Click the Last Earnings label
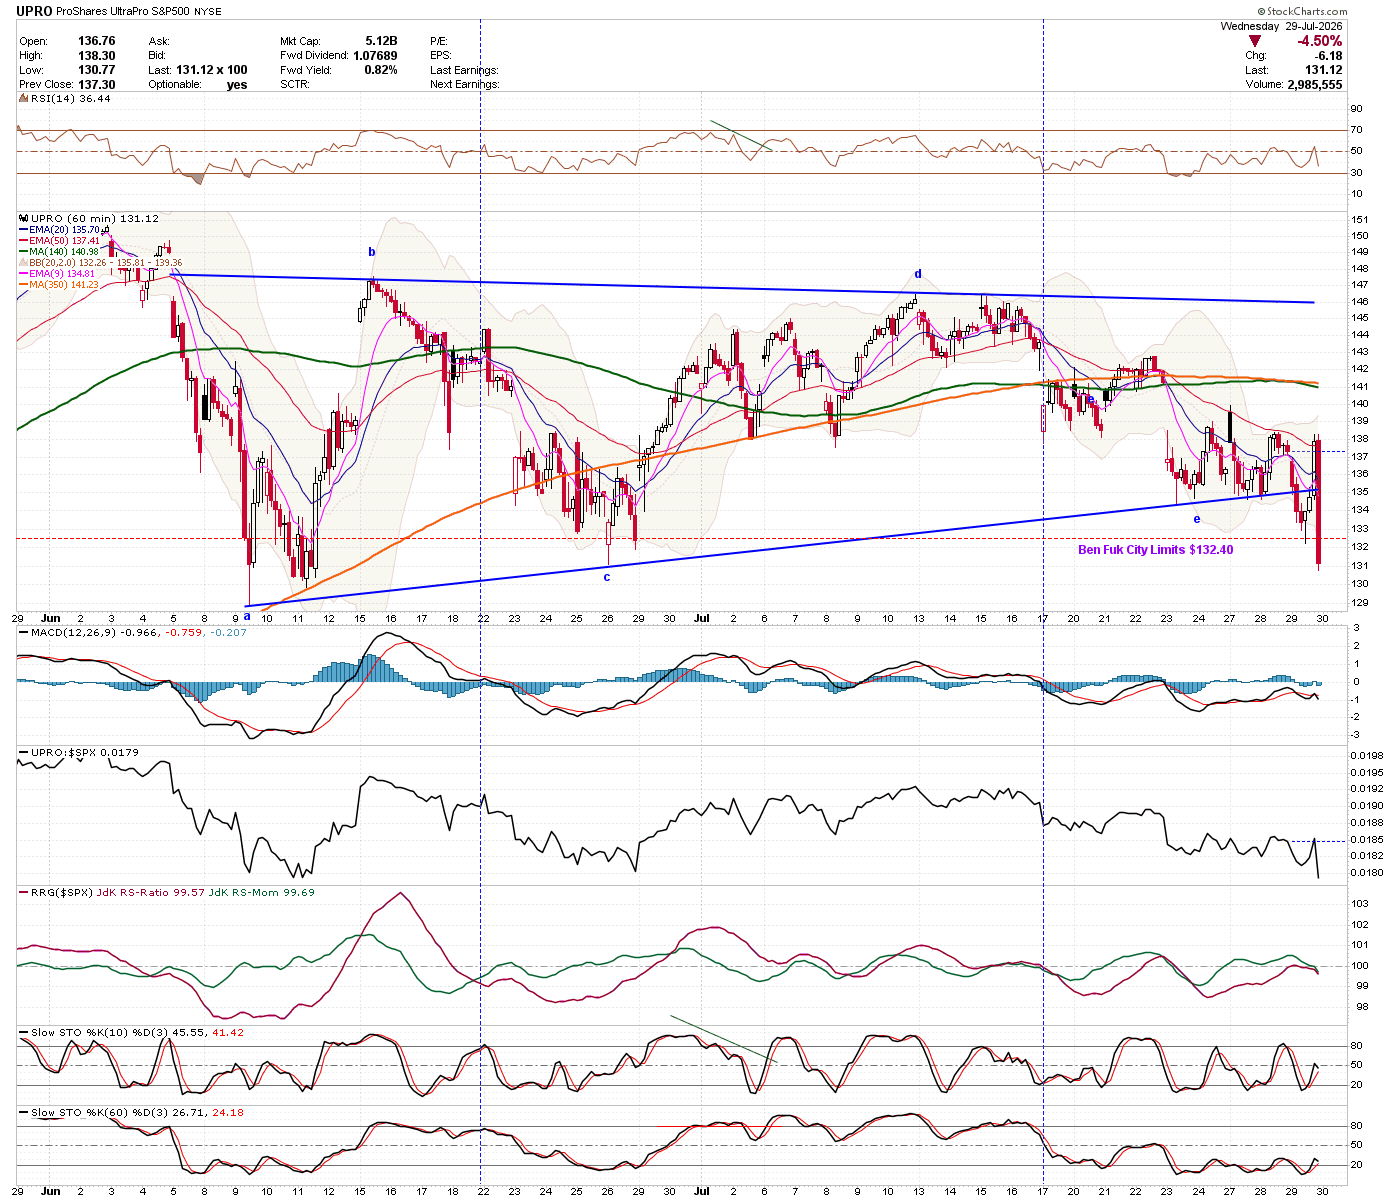The width and height of the screenshot is (1400, 1200). coord(464,70)
